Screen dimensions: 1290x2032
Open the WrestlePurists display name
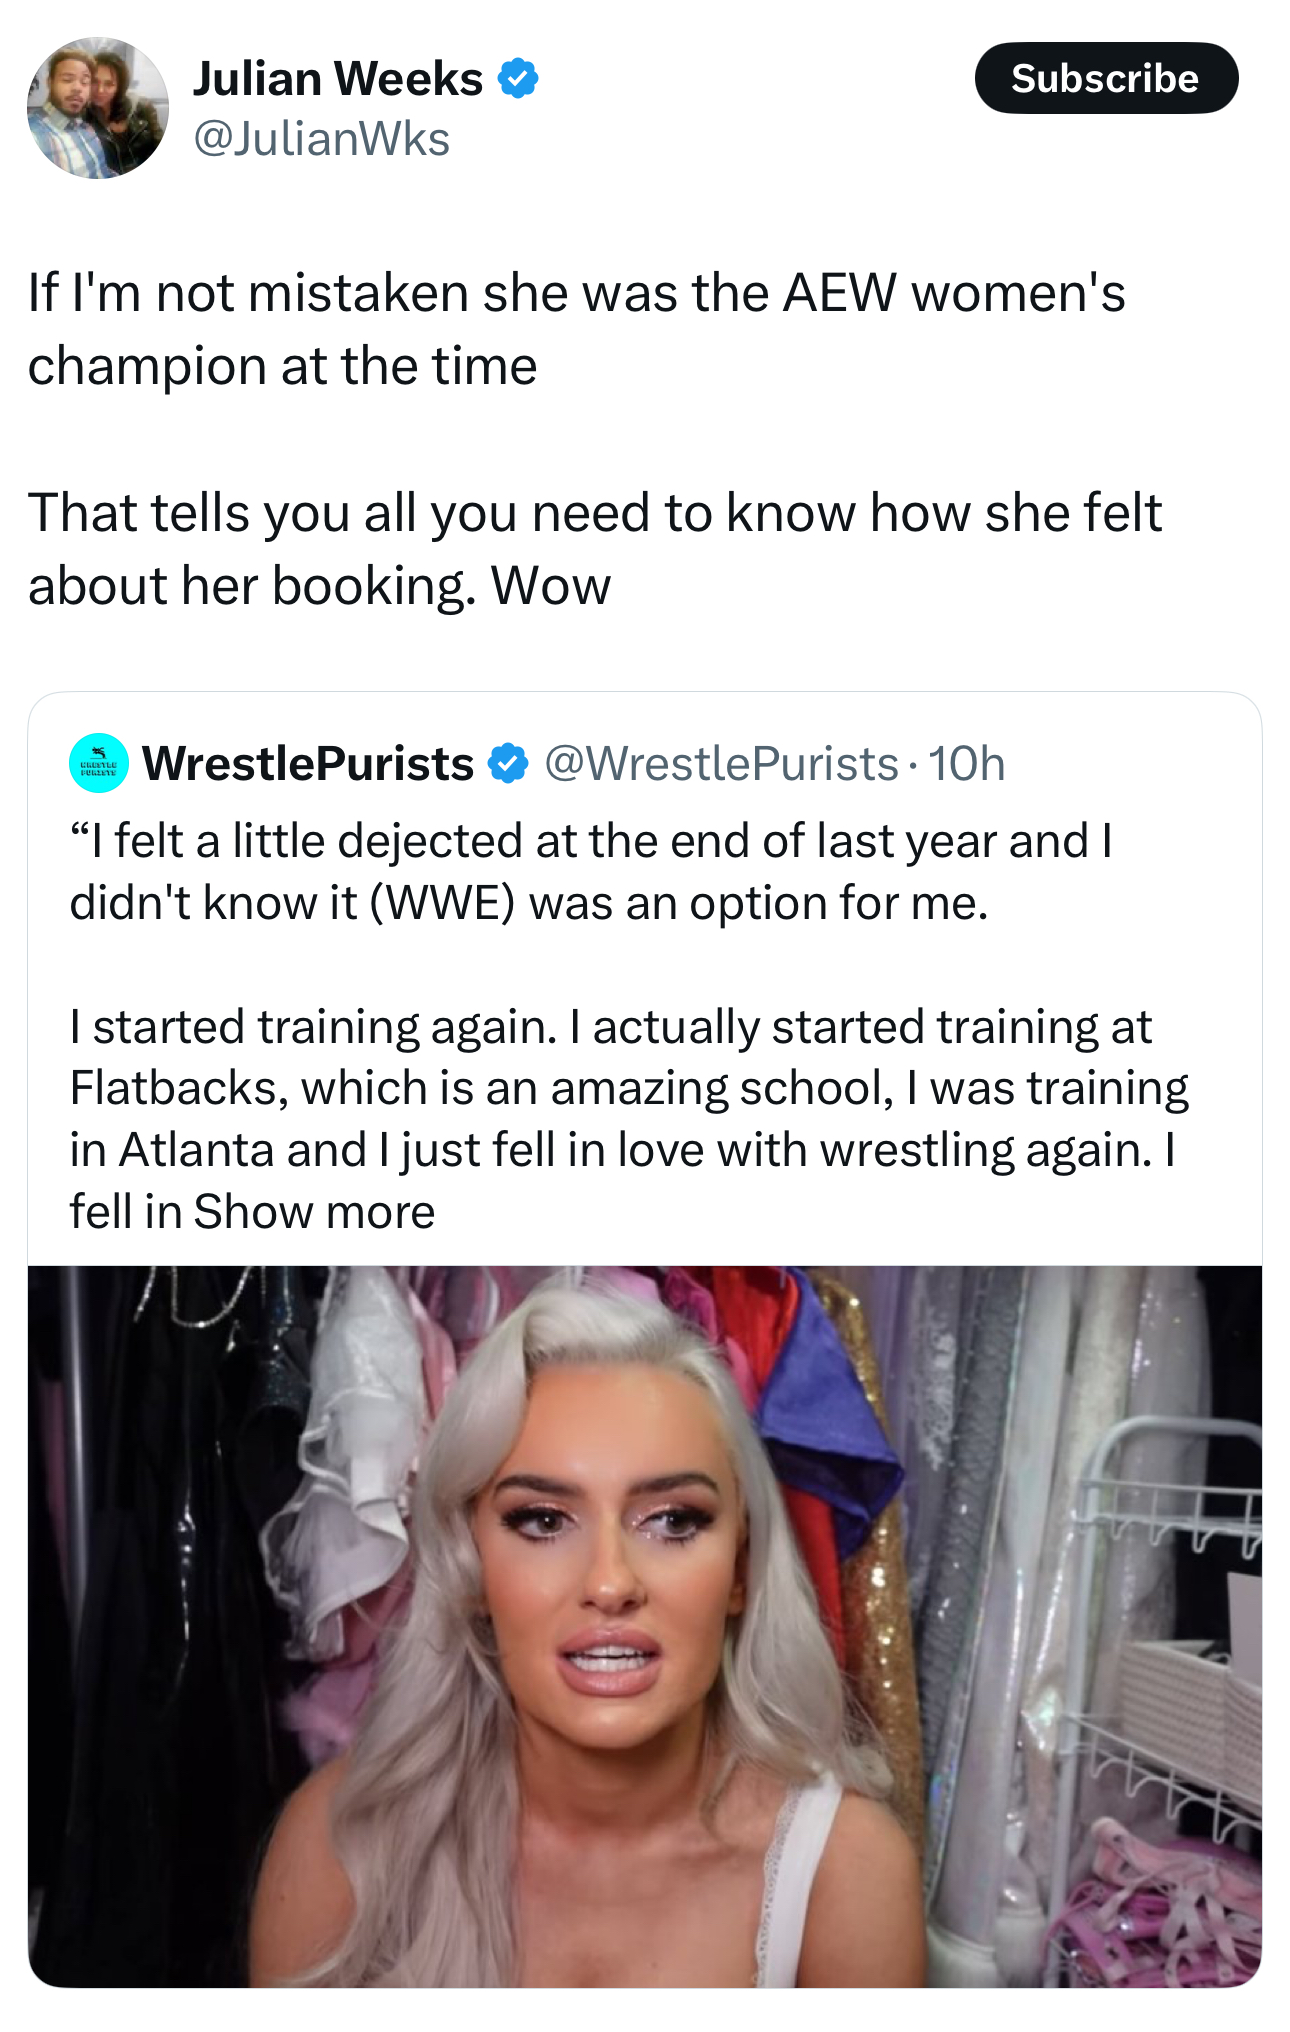pos(308,764)
